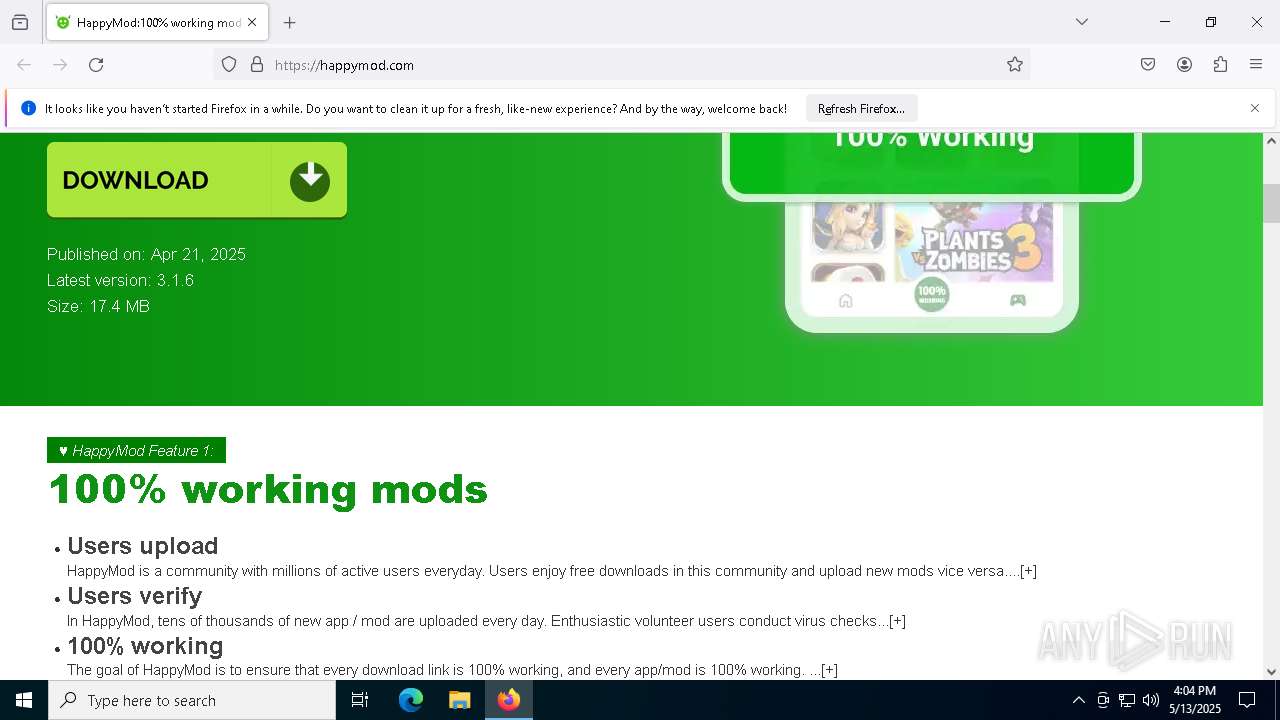This screenshot has width=1280, height=720.
Task: Show hidden system tray icons
Action: coord(1078,700)
